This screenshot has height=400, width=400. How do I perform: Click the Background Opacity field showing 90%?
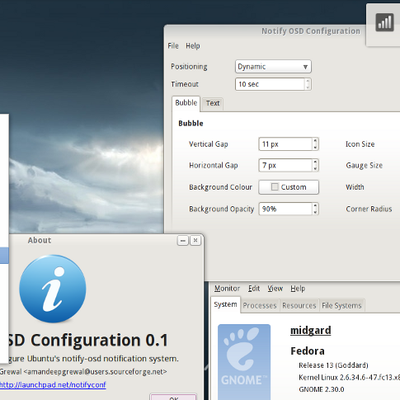285,209
